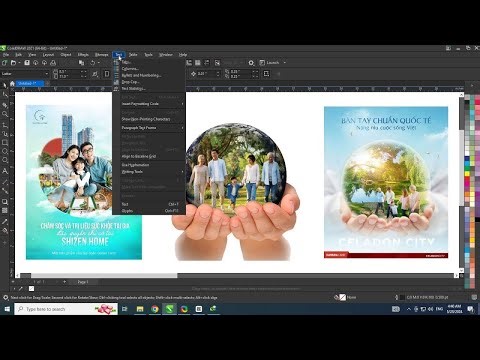Select the Shizen Home poster image
Screen dimensions: 480x360
84,182
